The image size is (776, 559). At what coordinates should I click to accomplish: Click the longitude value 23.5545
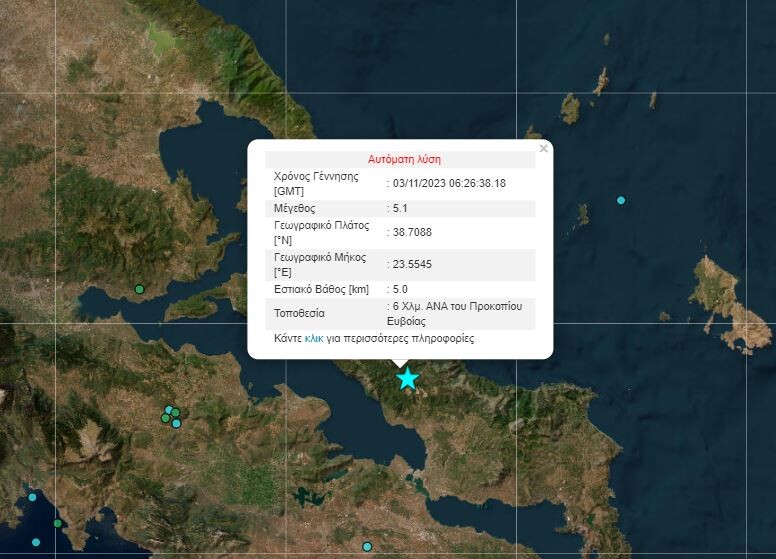412,265
